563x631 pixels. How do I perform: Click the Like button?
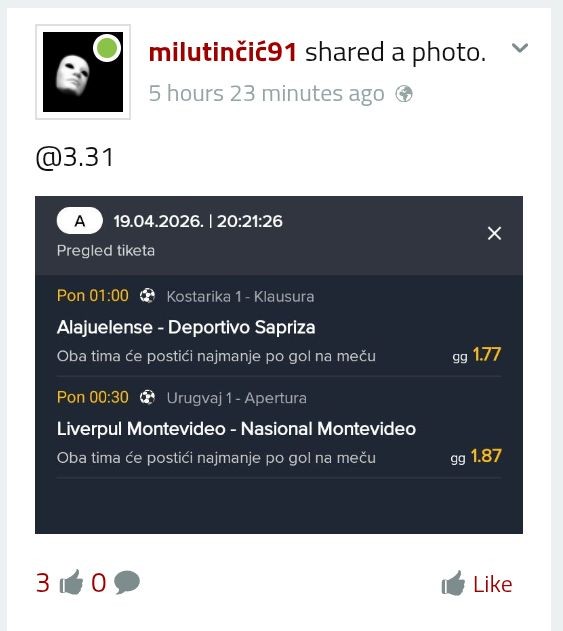point(477,584)
